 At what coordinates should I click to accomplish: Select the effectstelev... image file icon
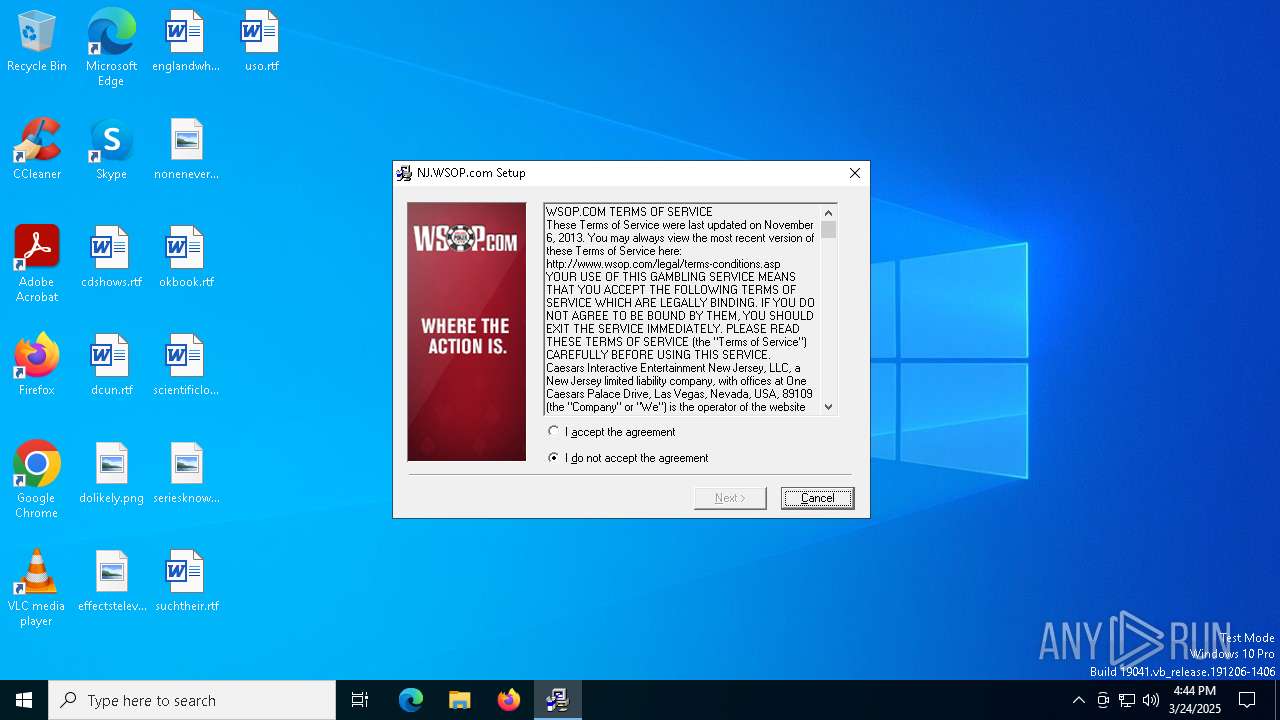(111, 582)
